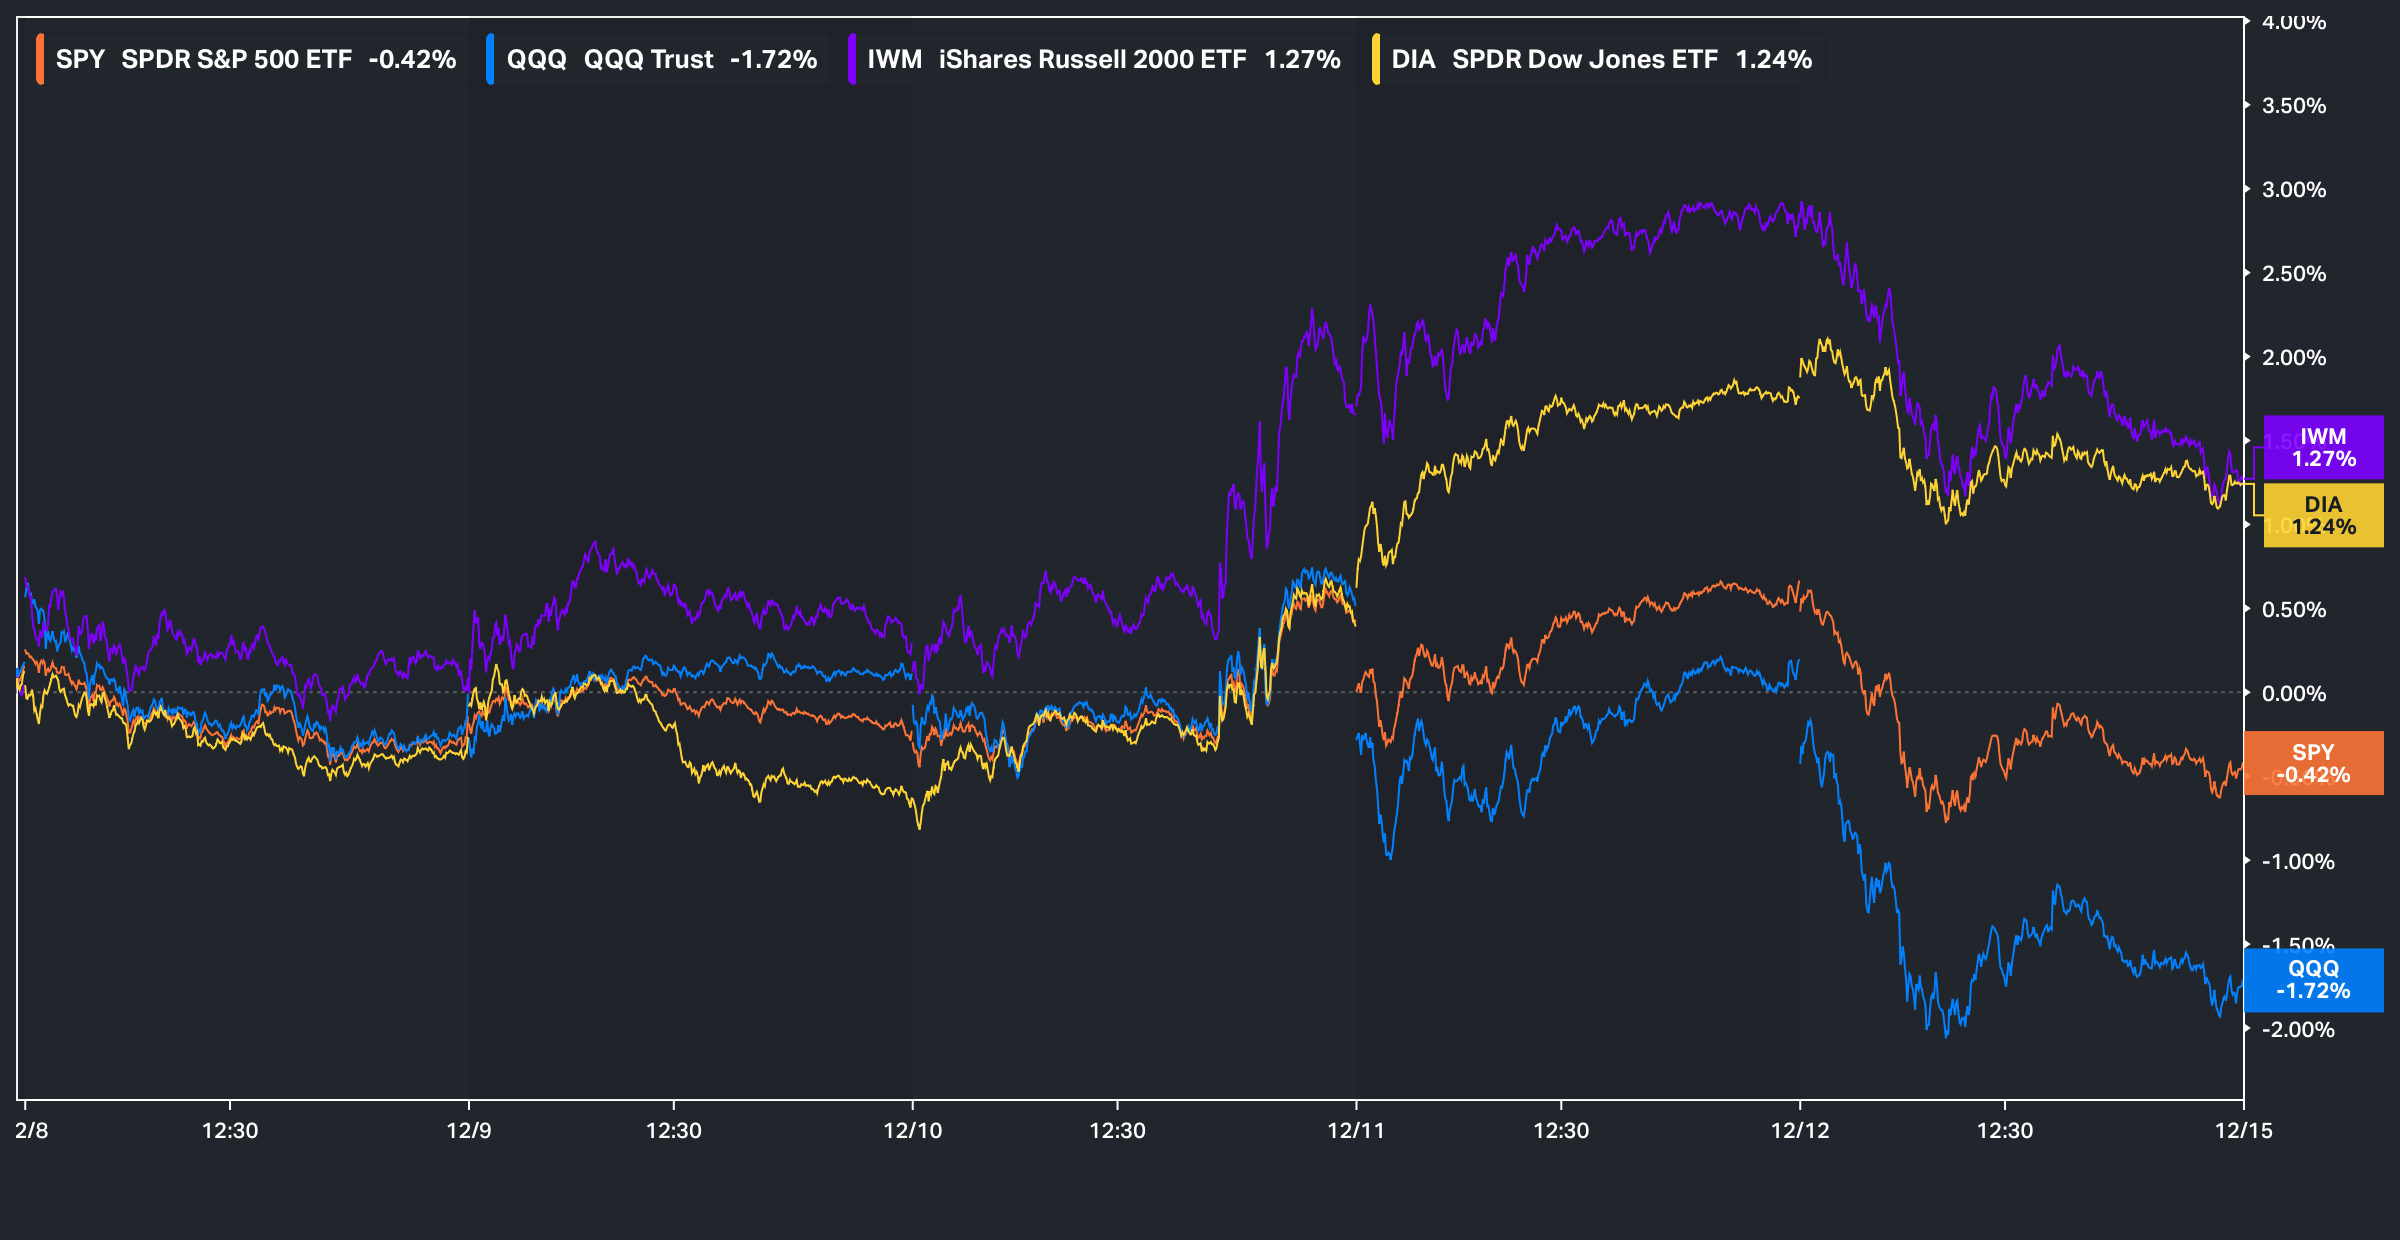This screenshot has height=1240, width=2400.
Task: Select the QQQ Trust legend entry
Action: pyautogui.click(x=661, y=59)
